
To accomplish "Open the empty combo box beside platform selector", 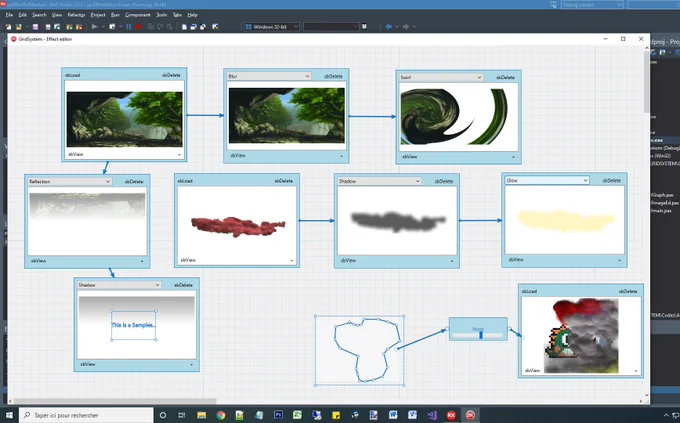I will pos(331,26).
